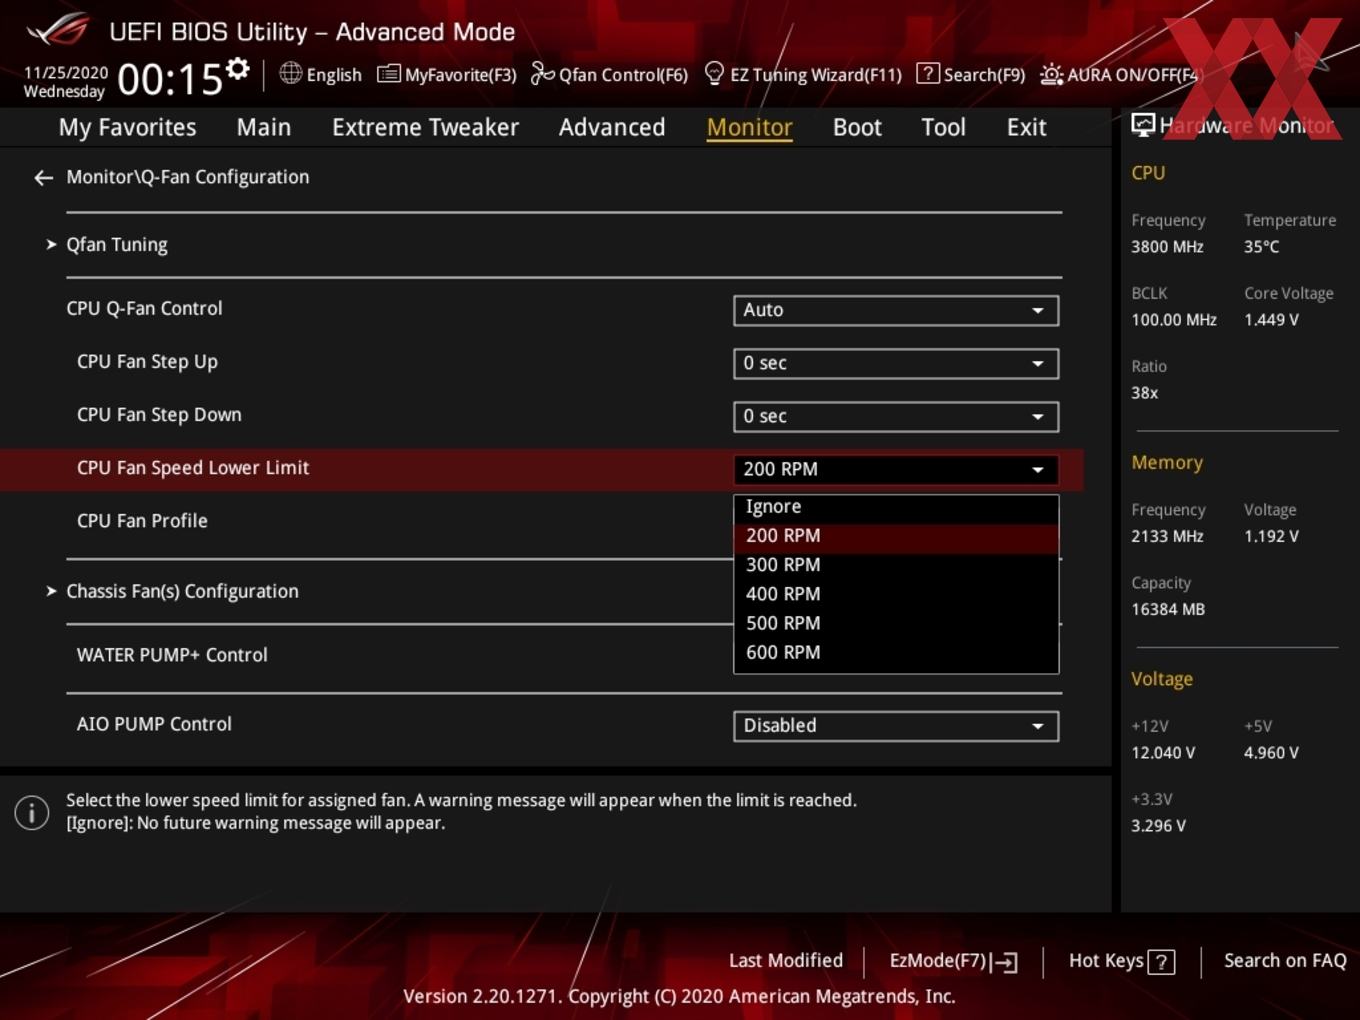Viewport: 1360px width, 1020px height.
Task: Select CPU Fan Speed Lower Limit label
Action: pos(193,468)
